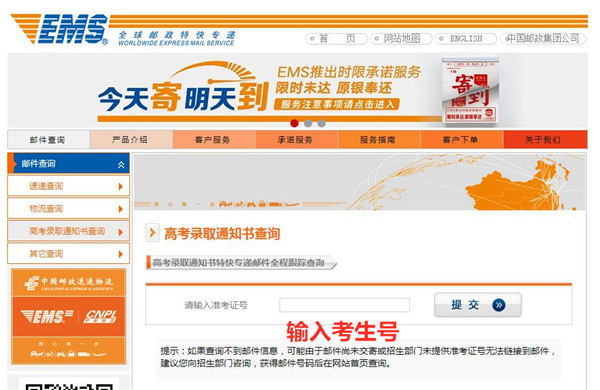Screen dimensions: 600x390
Task: Click the double-arrow icon on 提交 button
Action: 499,305
